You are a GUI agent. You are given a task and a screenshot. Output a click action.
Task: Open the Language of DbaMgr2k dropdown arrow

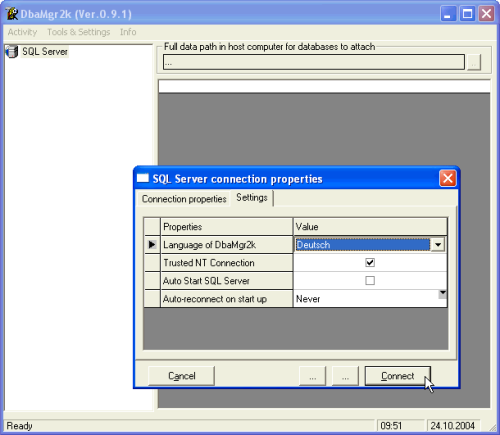[x=438, y=245]
